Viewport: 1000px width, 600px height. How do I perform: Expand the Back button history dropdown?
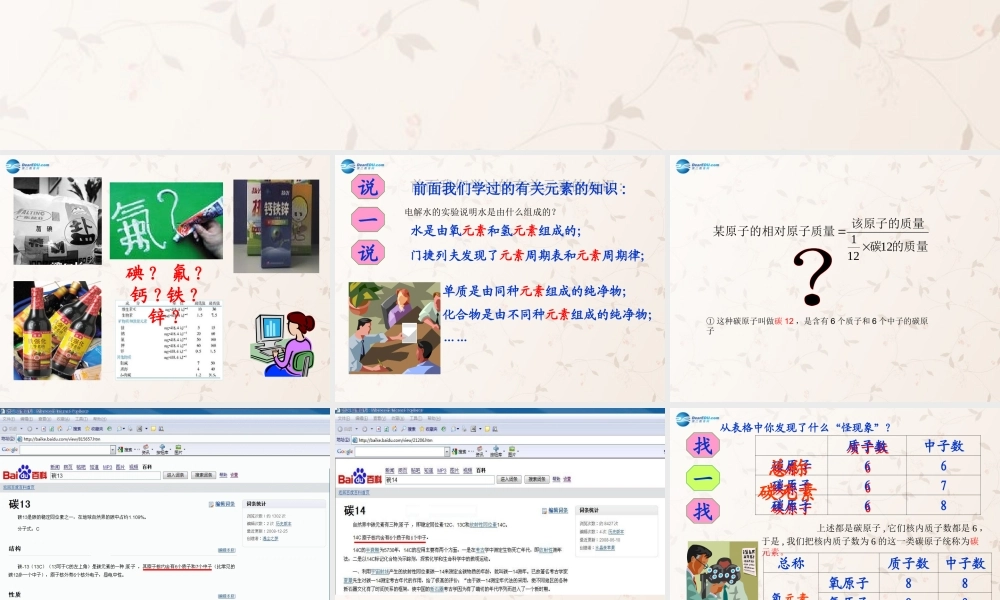pyautogui.click(x=21, y=428)
